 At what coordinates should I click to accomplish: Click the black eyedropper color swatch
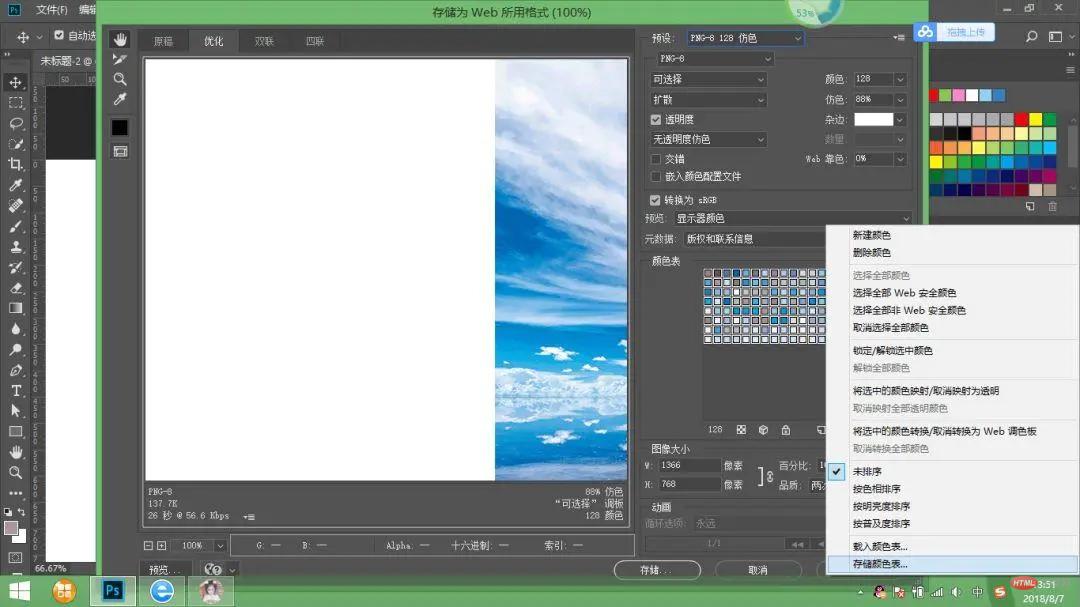(x=120, y=127)
